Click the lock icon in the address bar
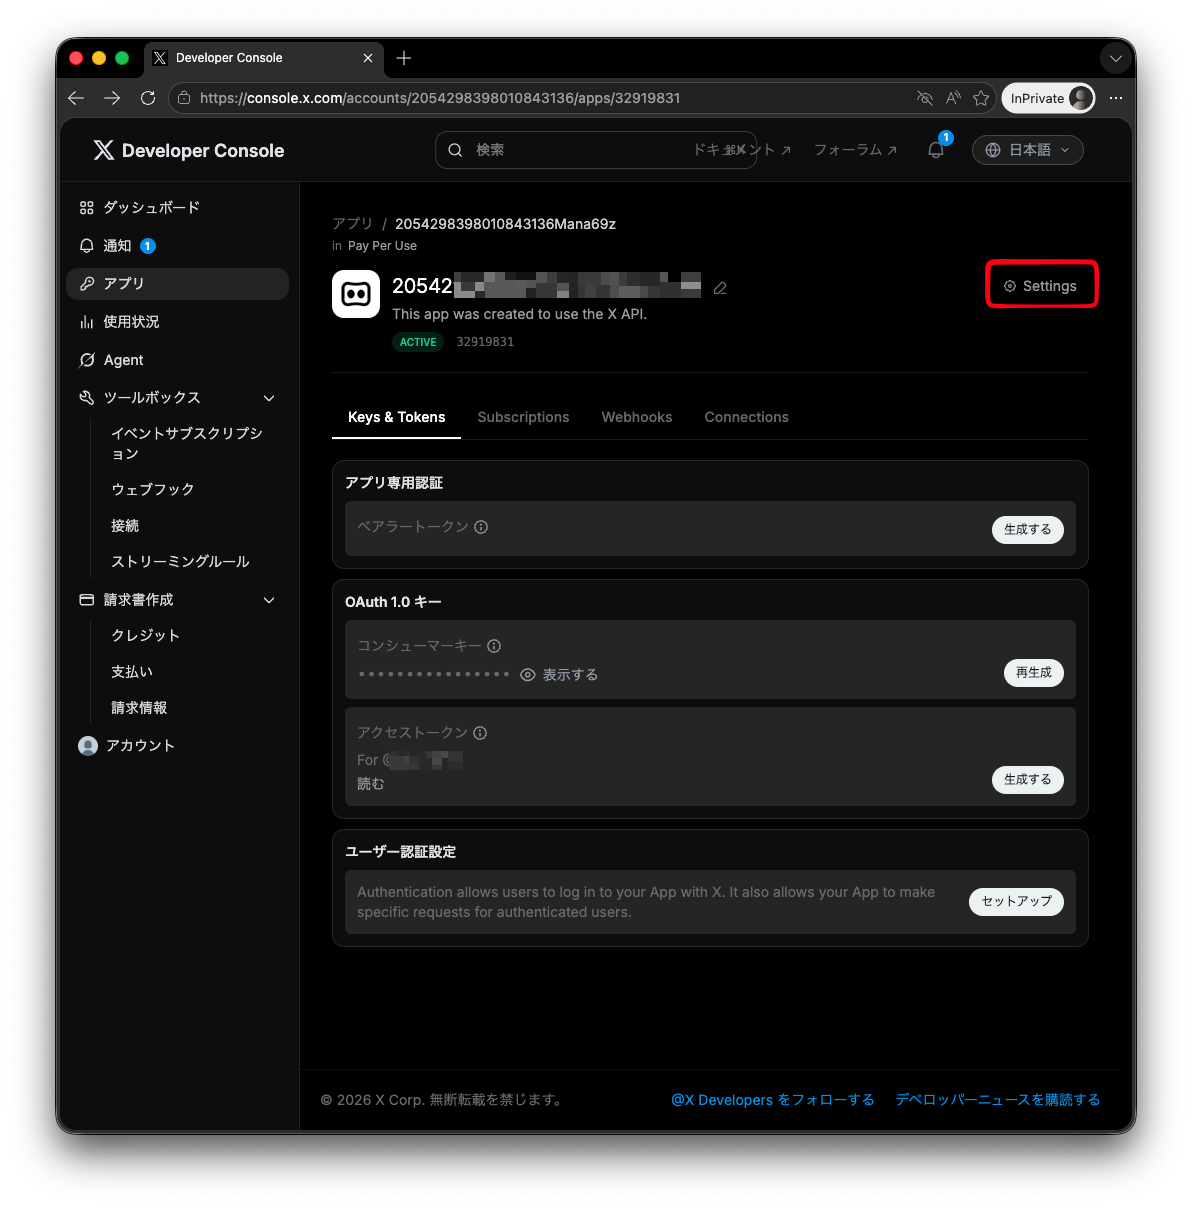 (x=184, y=98)
